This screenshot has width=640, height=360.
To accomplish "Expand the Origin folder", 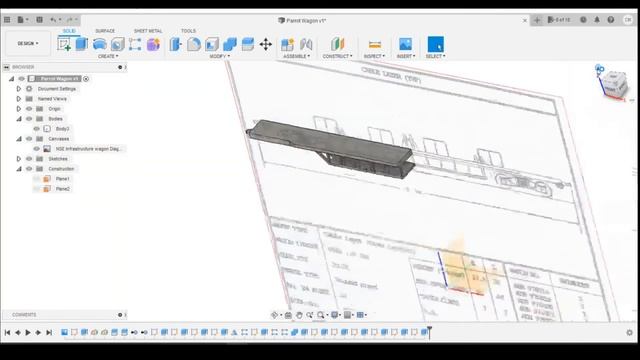I will tap(19, 109).
